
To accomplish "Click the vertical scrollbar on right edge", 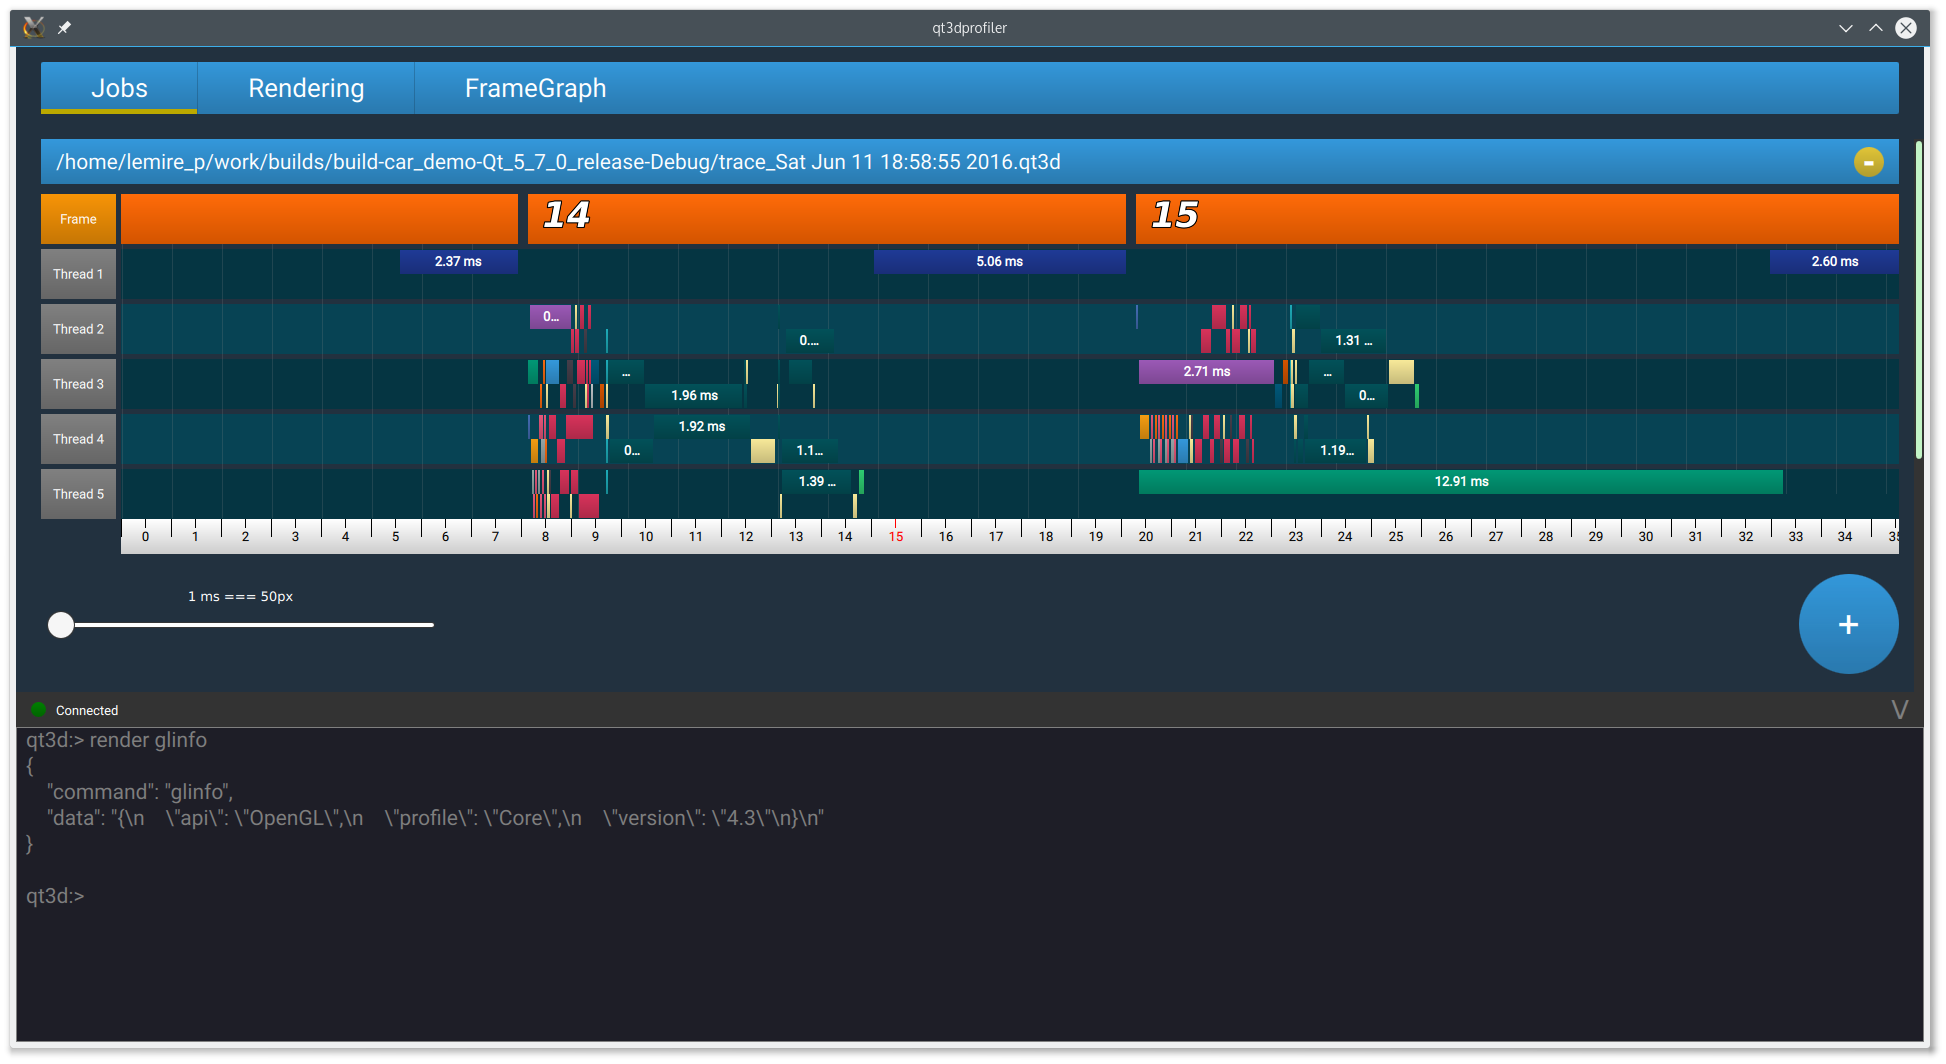I will coord(1918,300).
